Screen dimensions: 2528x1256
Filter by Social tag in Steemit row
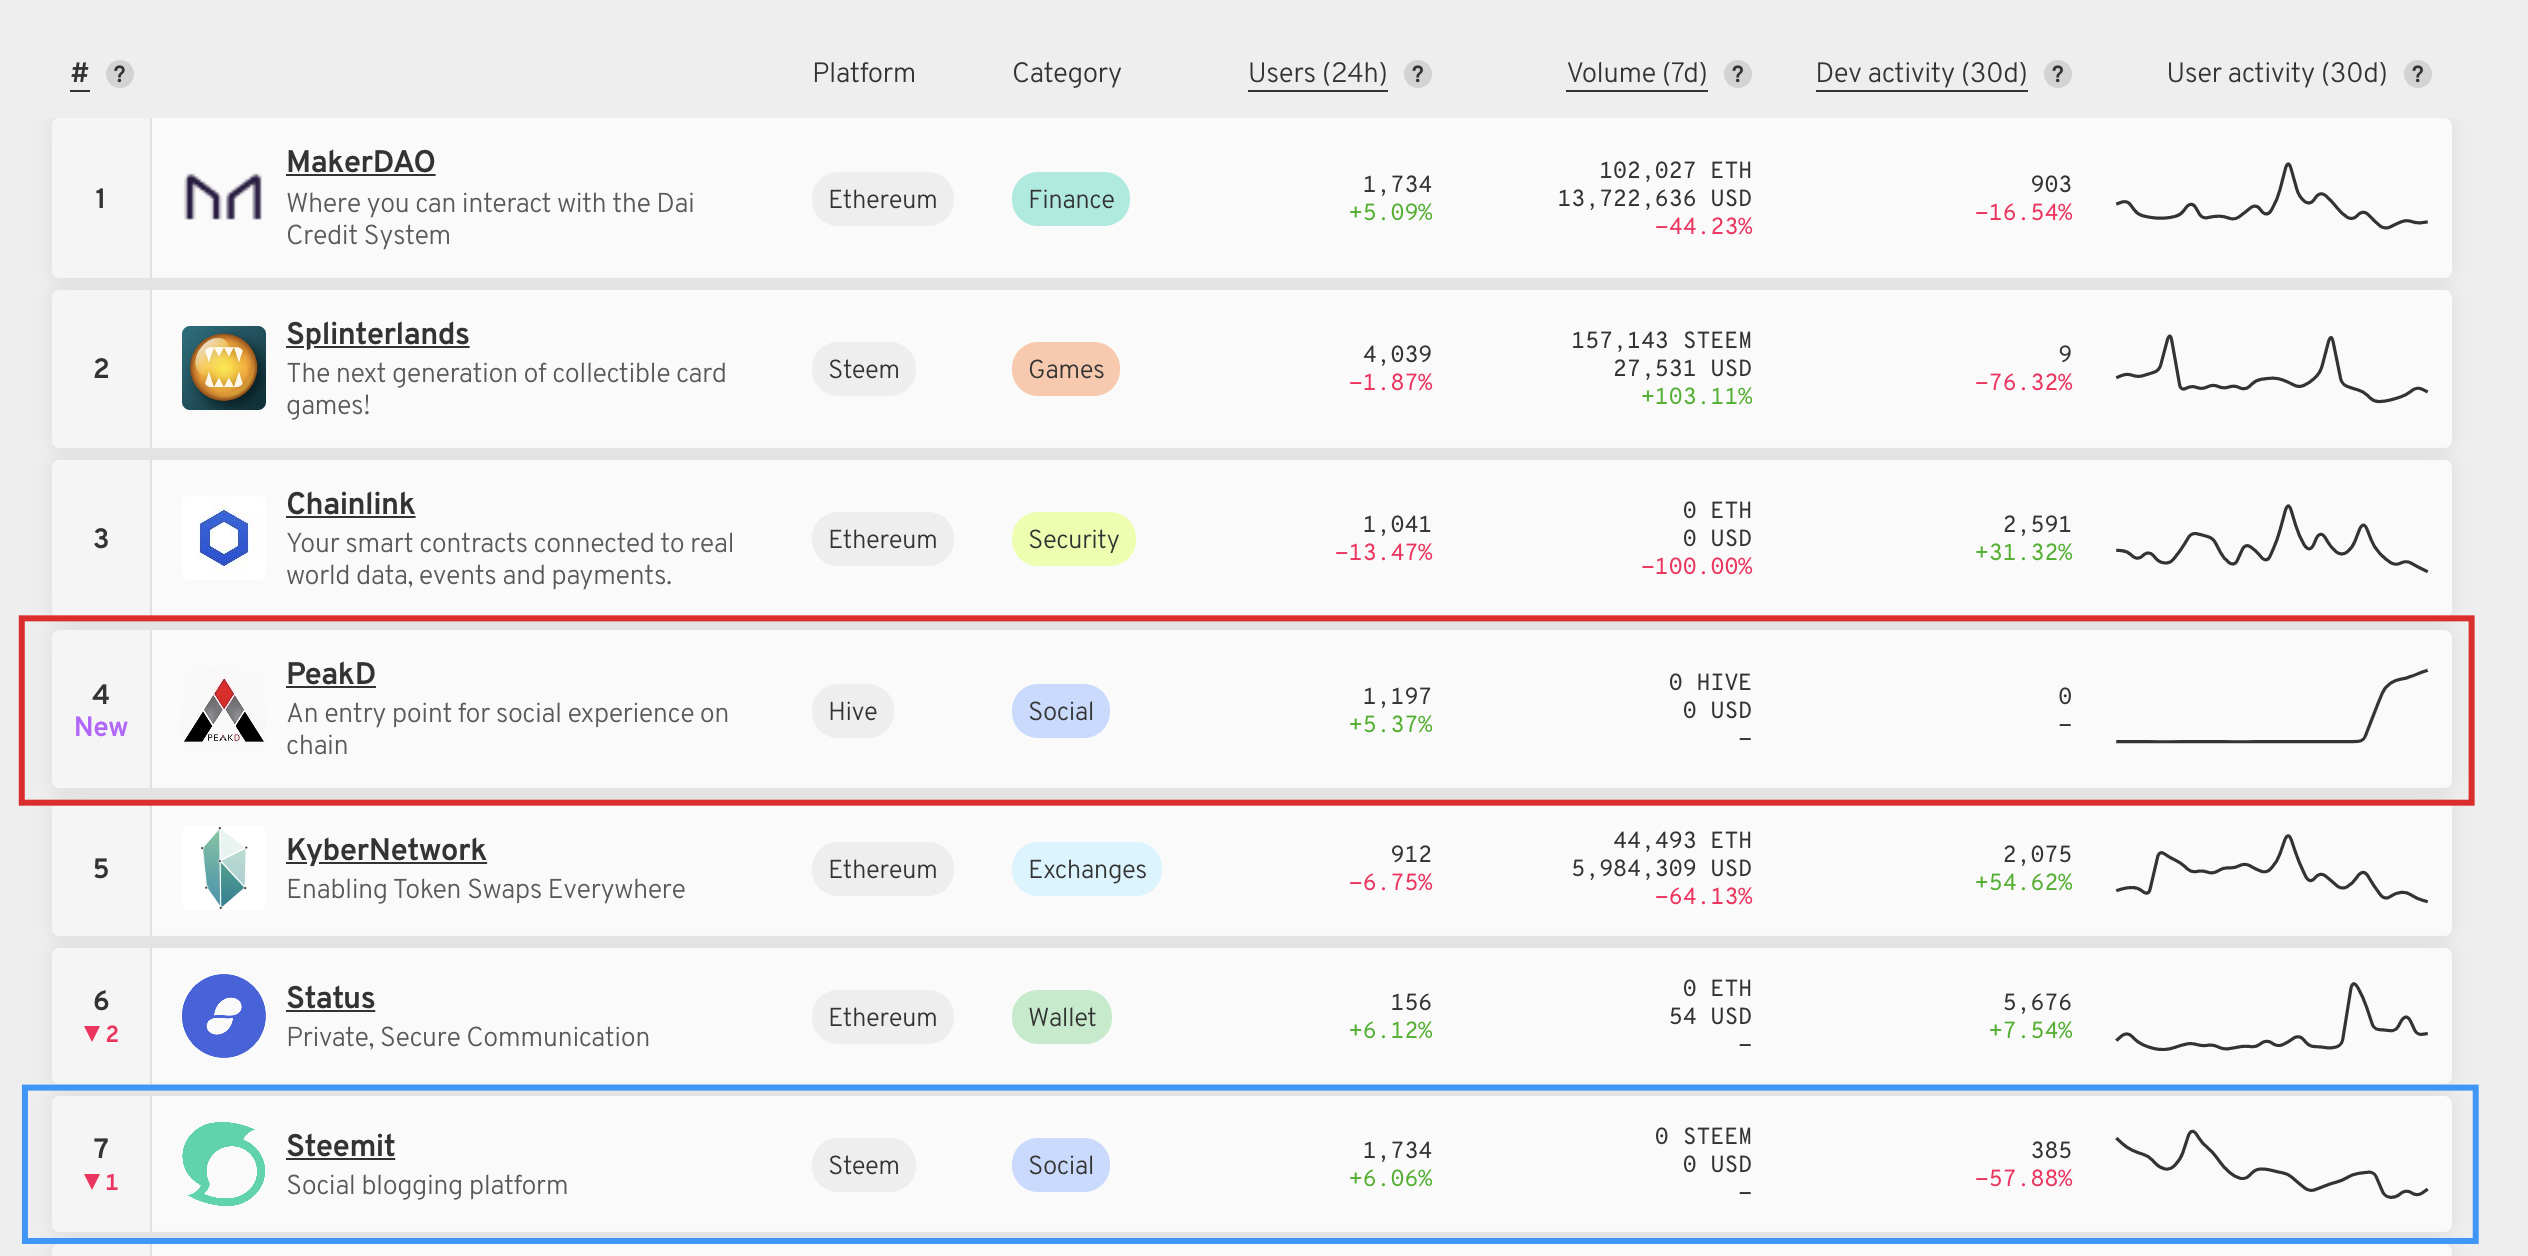[x=1061, y=1165]
